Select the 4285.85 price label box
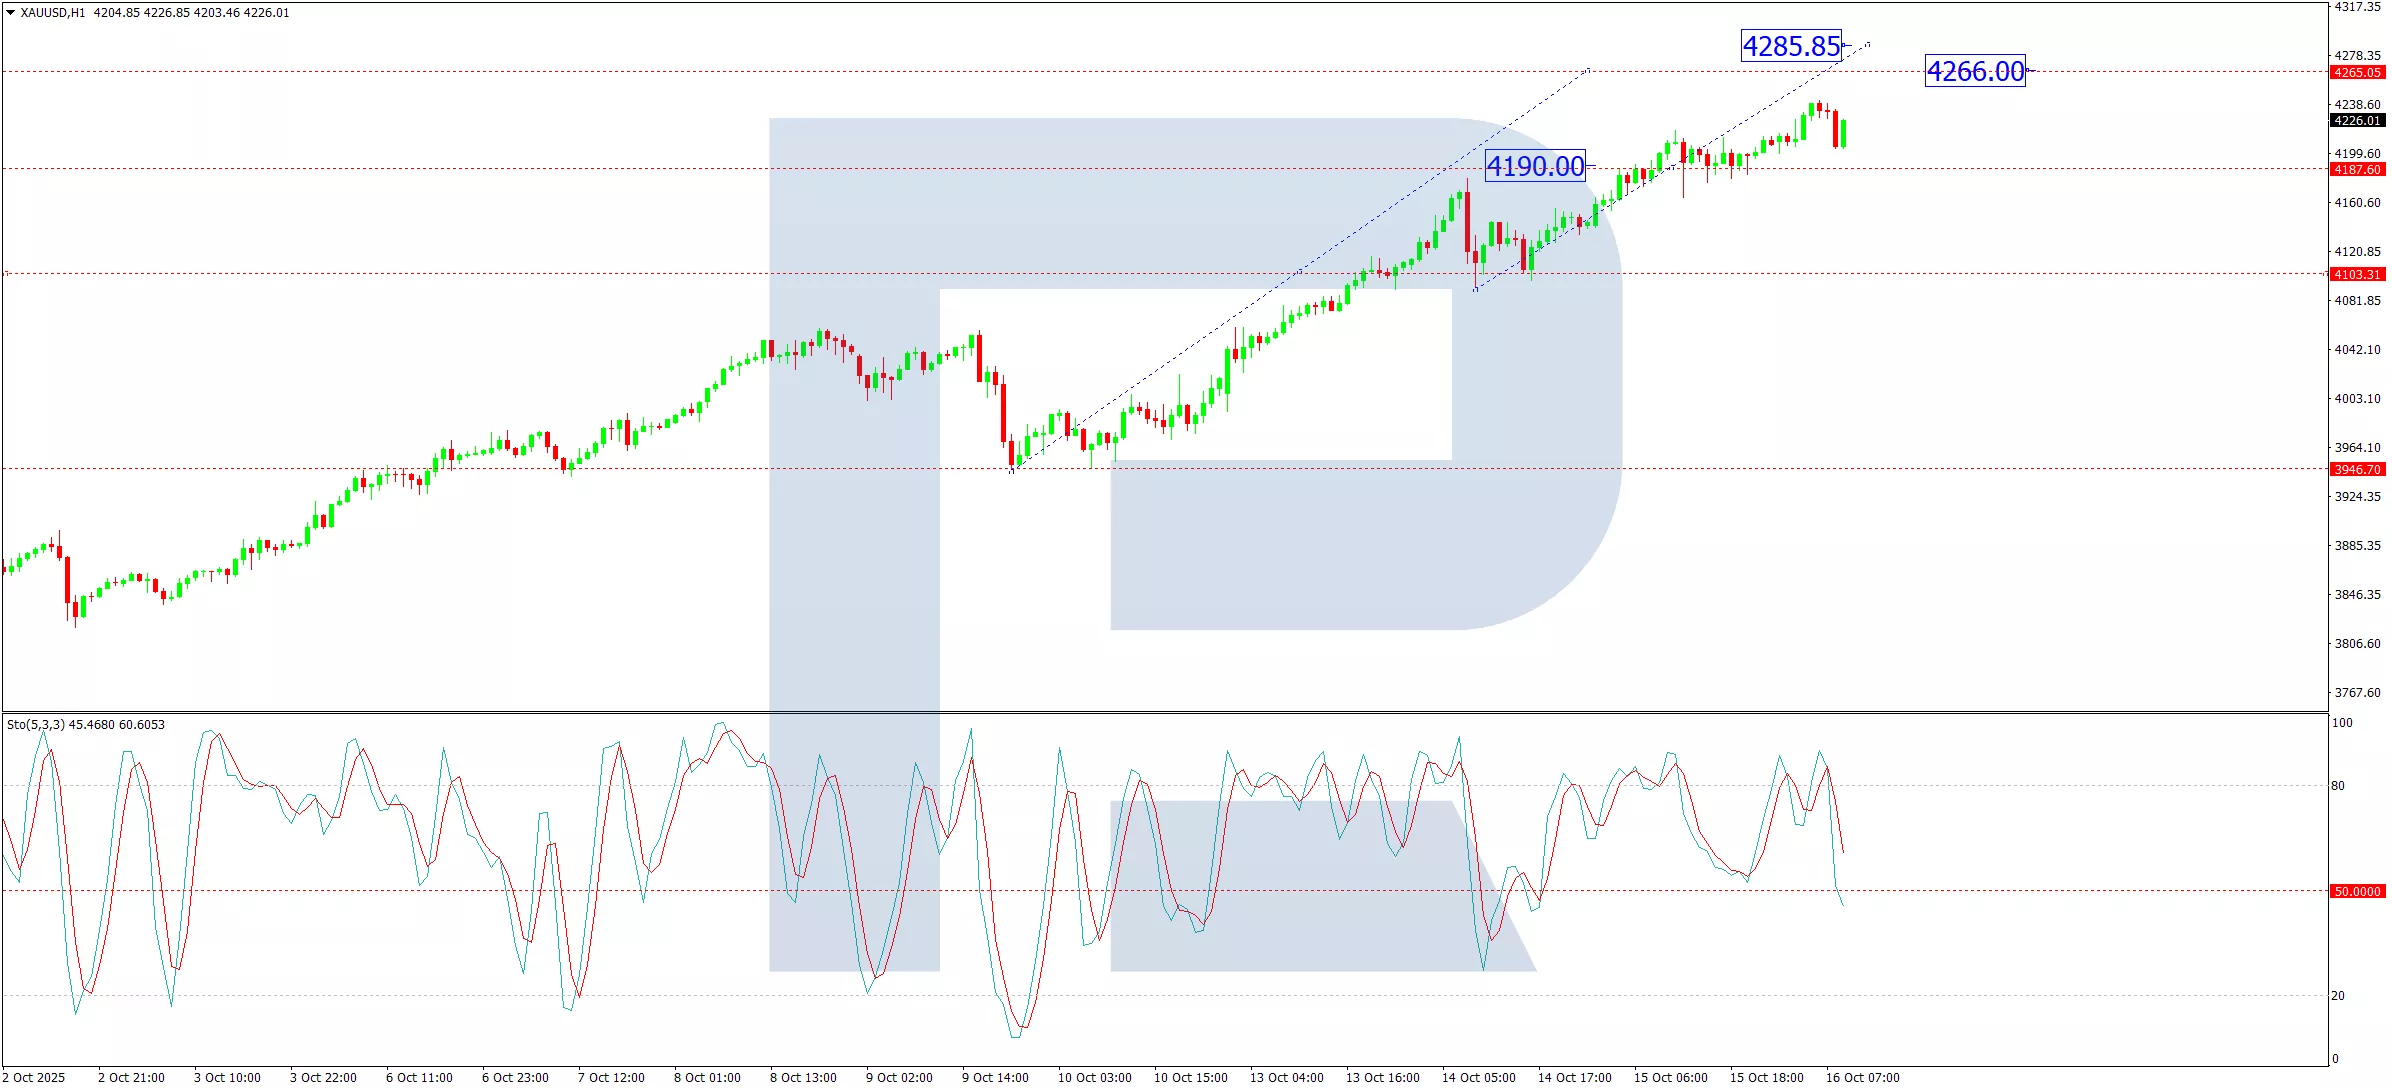This screenshot has width=2392, height=1090. [x=1791, y=46]
